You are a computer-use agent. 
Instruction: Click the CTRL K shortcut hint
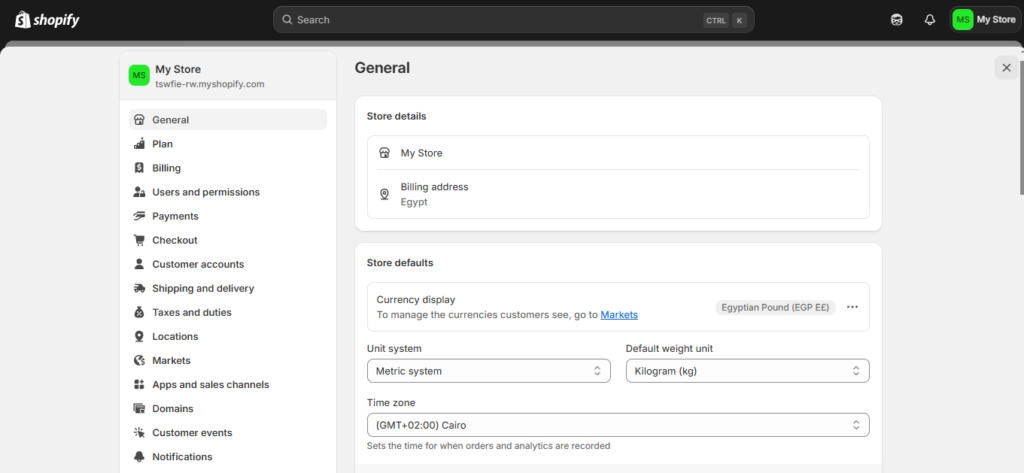[725, 20]
